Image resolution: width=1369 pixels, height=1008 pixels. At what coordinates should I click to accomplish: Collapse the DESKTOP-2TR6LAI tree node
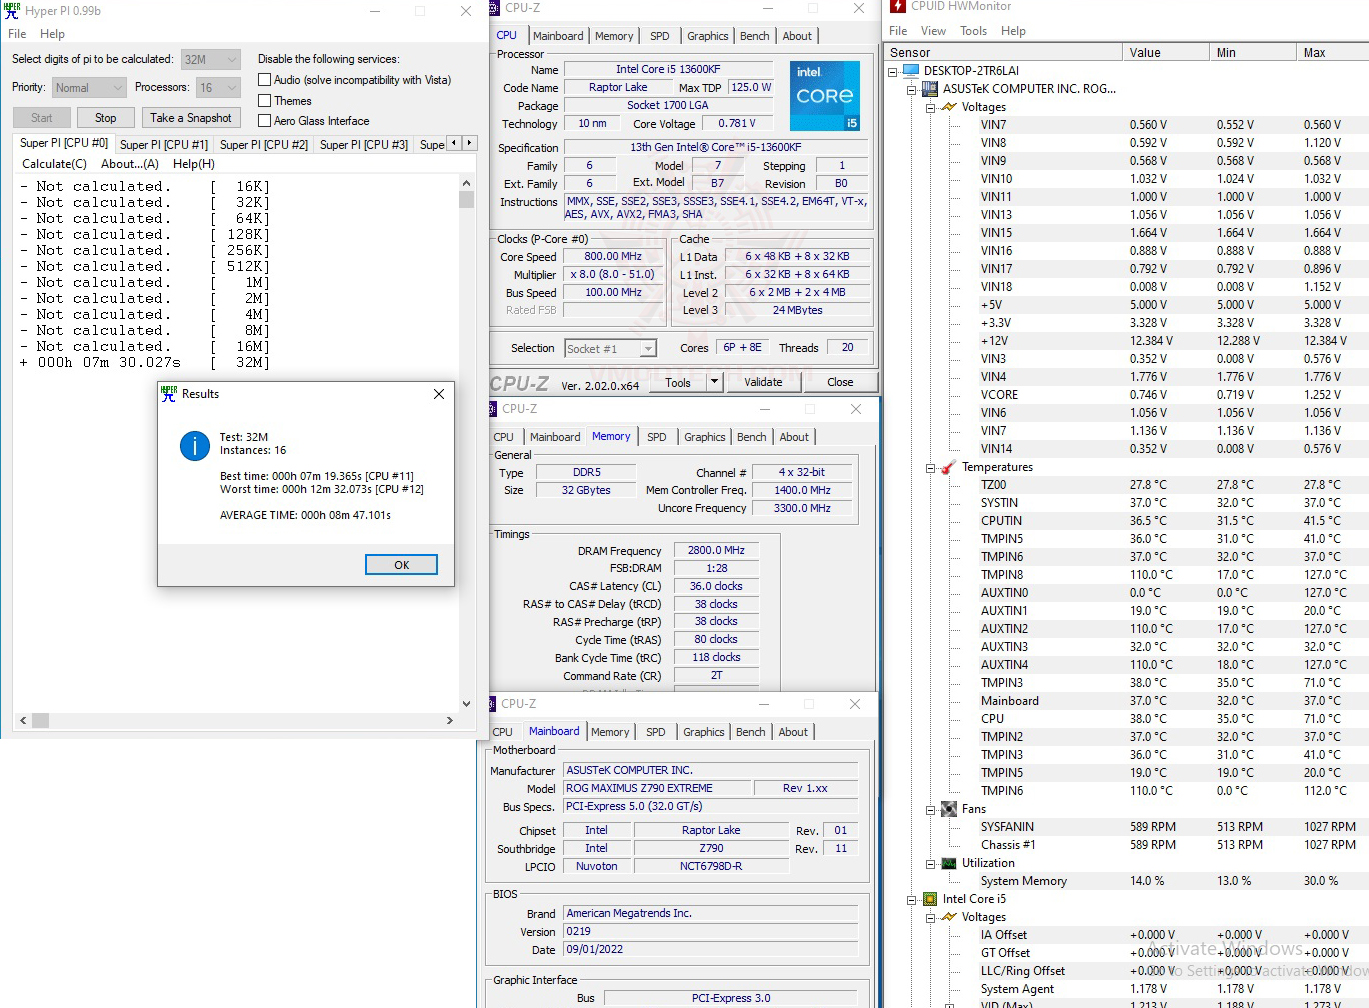(893, 71)
